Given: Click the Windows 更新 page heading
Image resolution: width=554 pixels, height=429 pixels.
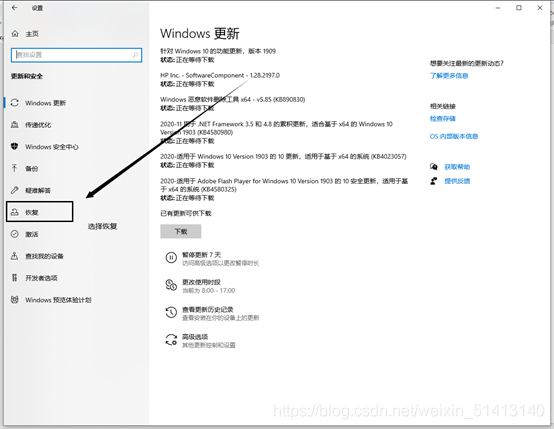Looking at the screenshot, I should [x=200, y=34].
